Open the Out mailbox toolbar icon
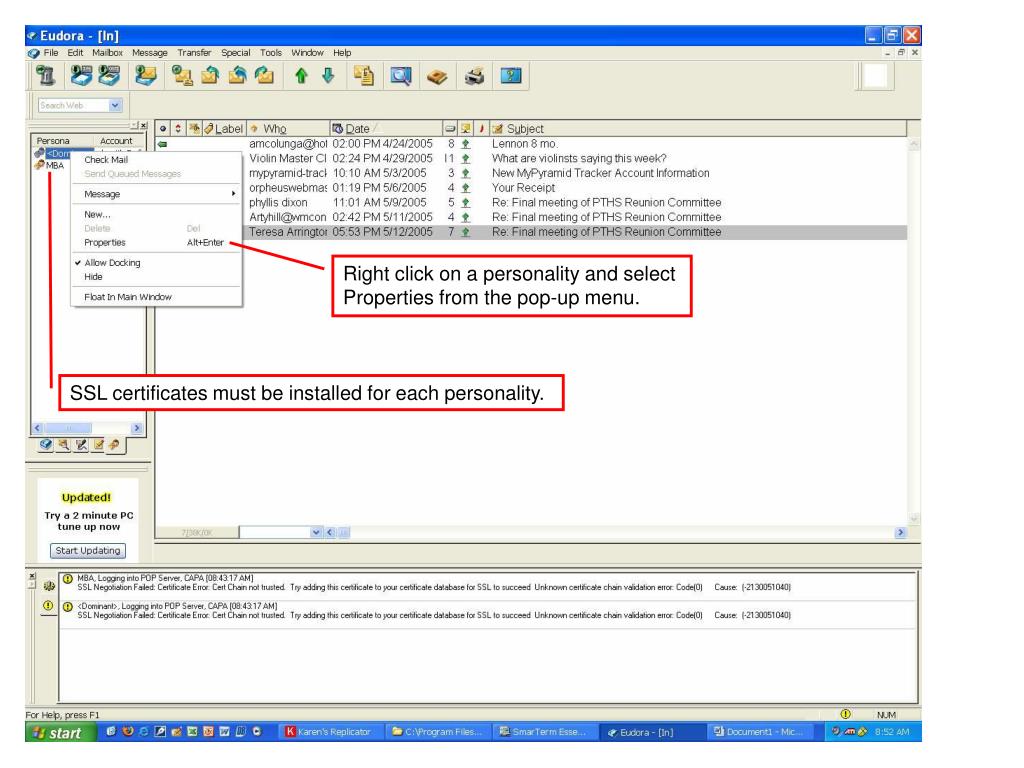 click(109, 76)
